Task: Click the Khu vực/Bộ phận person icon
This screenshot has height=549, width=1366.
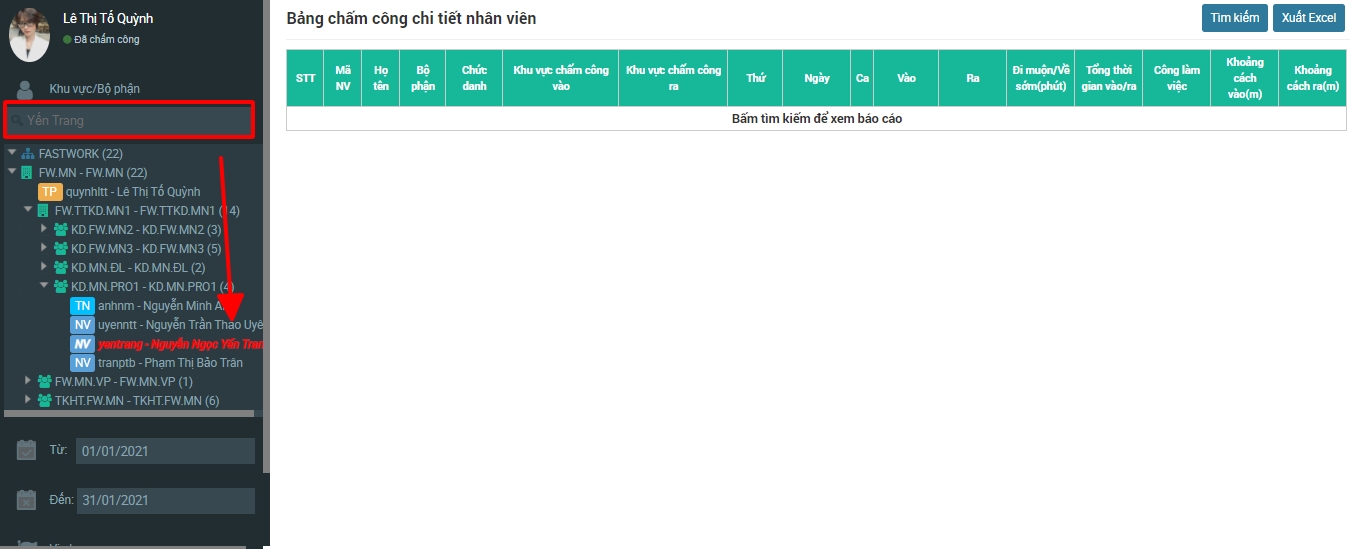Action: click(27, 89)
